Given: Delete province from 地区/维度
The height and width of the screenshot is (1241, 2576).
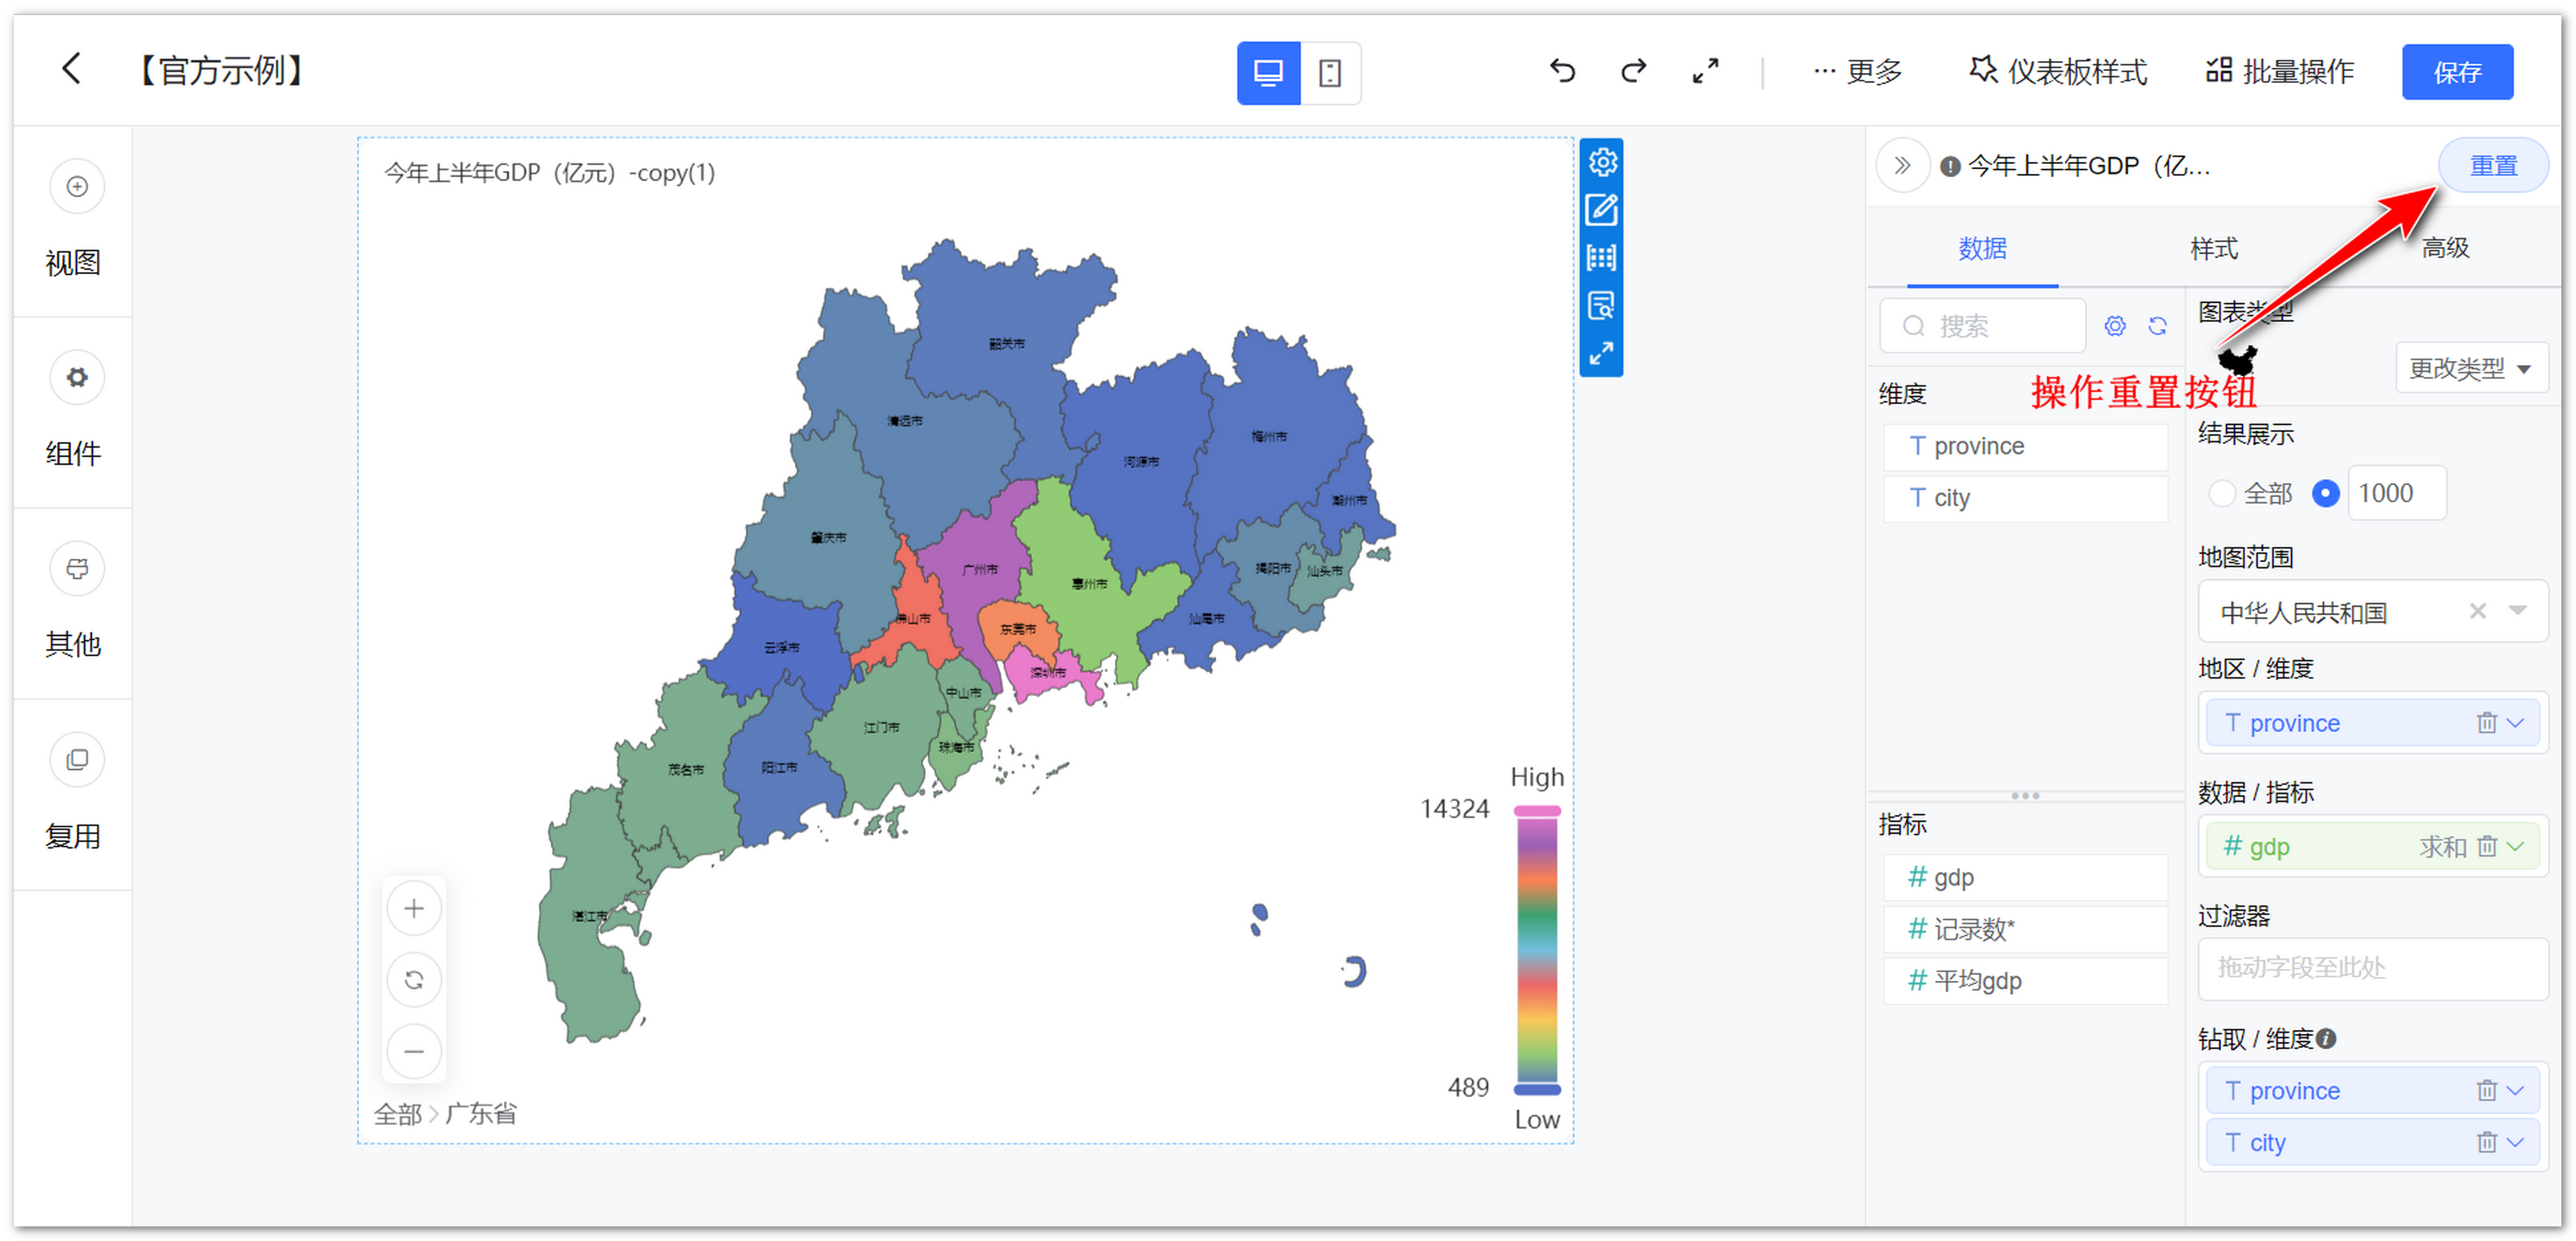Looking at the screenshot, I should pos(2486,723).
